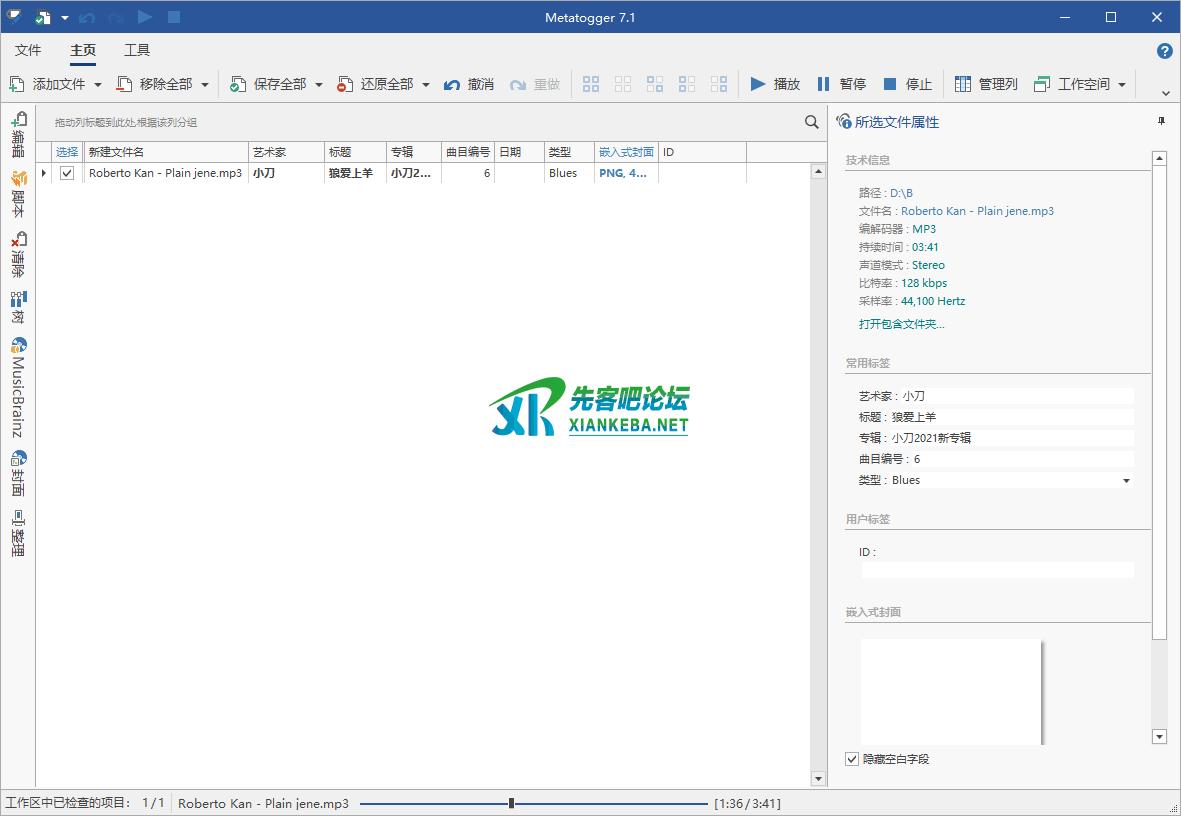
Task: Open the search magnifier above the file grid
Action: click(812, 122)
